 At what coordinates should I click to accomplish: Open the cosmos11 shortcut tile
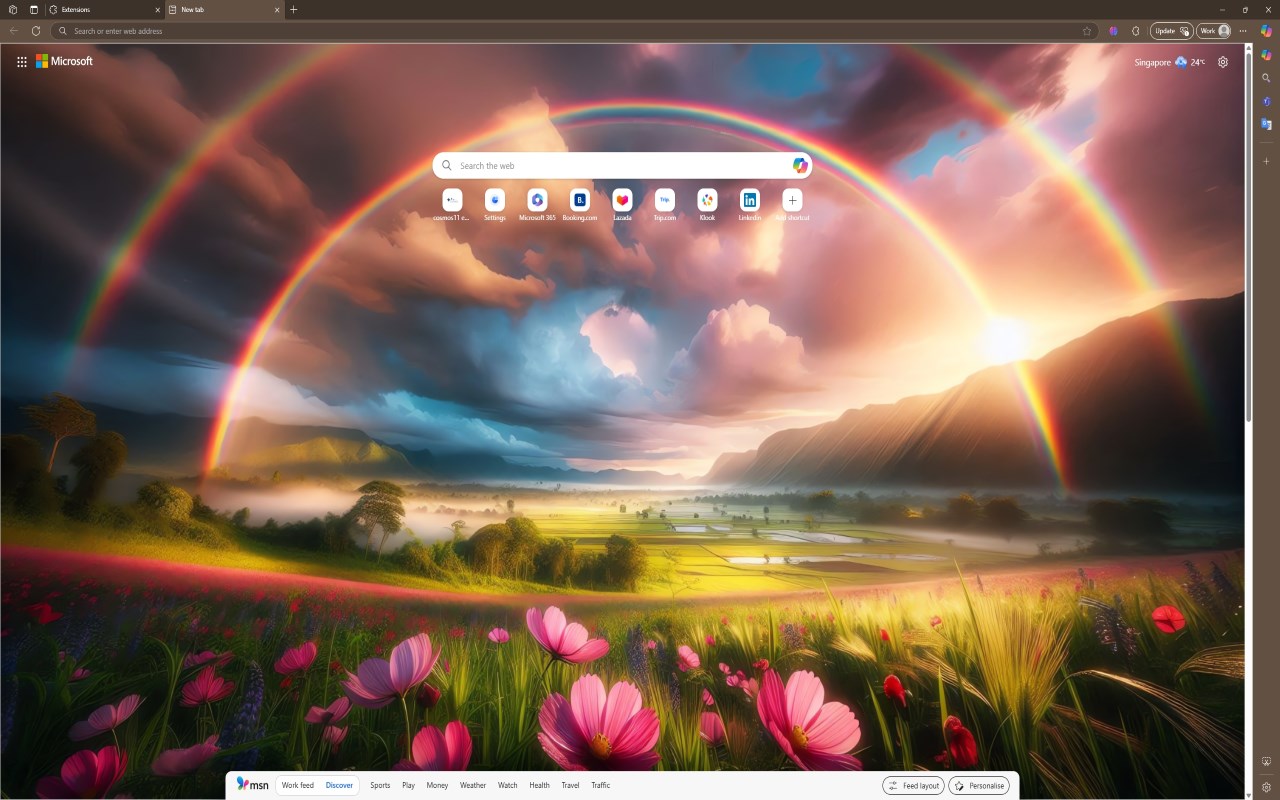tap(452, 205)
